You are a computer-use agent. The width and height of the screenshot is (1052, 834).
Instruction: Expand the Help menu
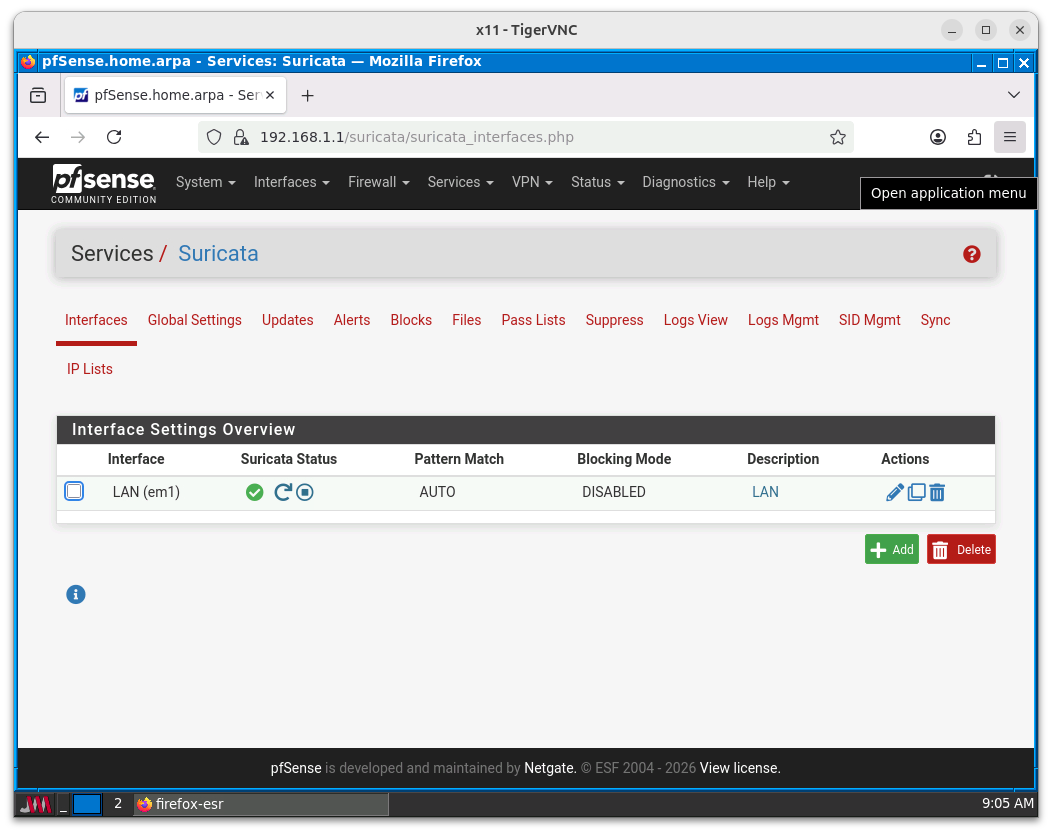(x=768, y=183)
